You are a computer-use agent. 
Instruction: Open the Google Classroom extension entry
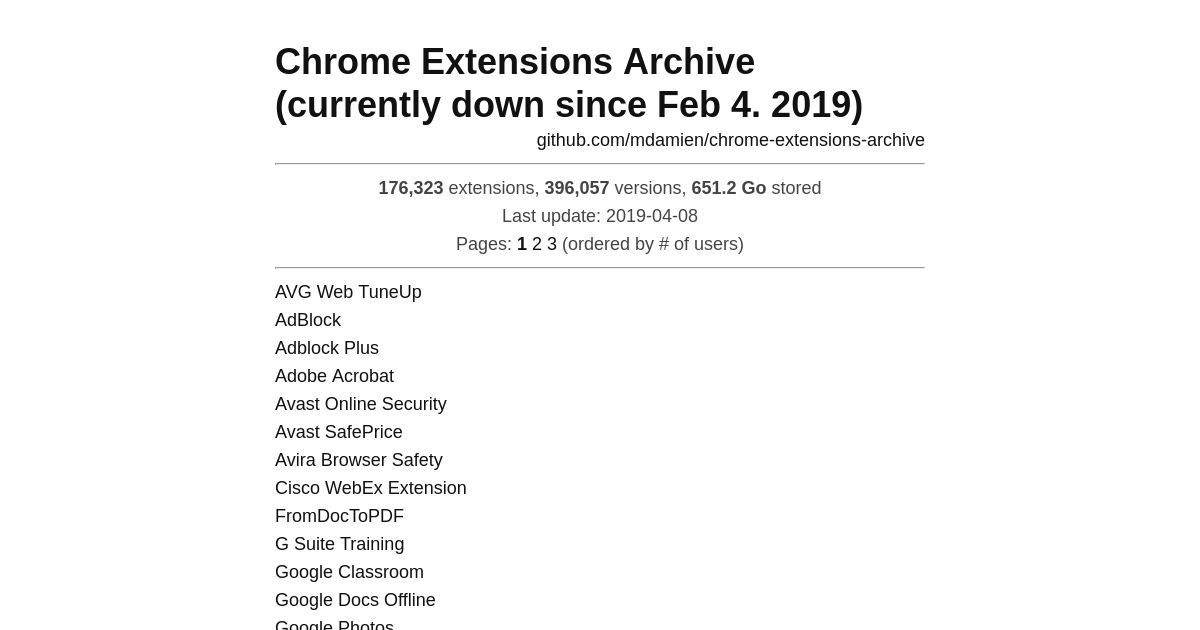[349, 572]
